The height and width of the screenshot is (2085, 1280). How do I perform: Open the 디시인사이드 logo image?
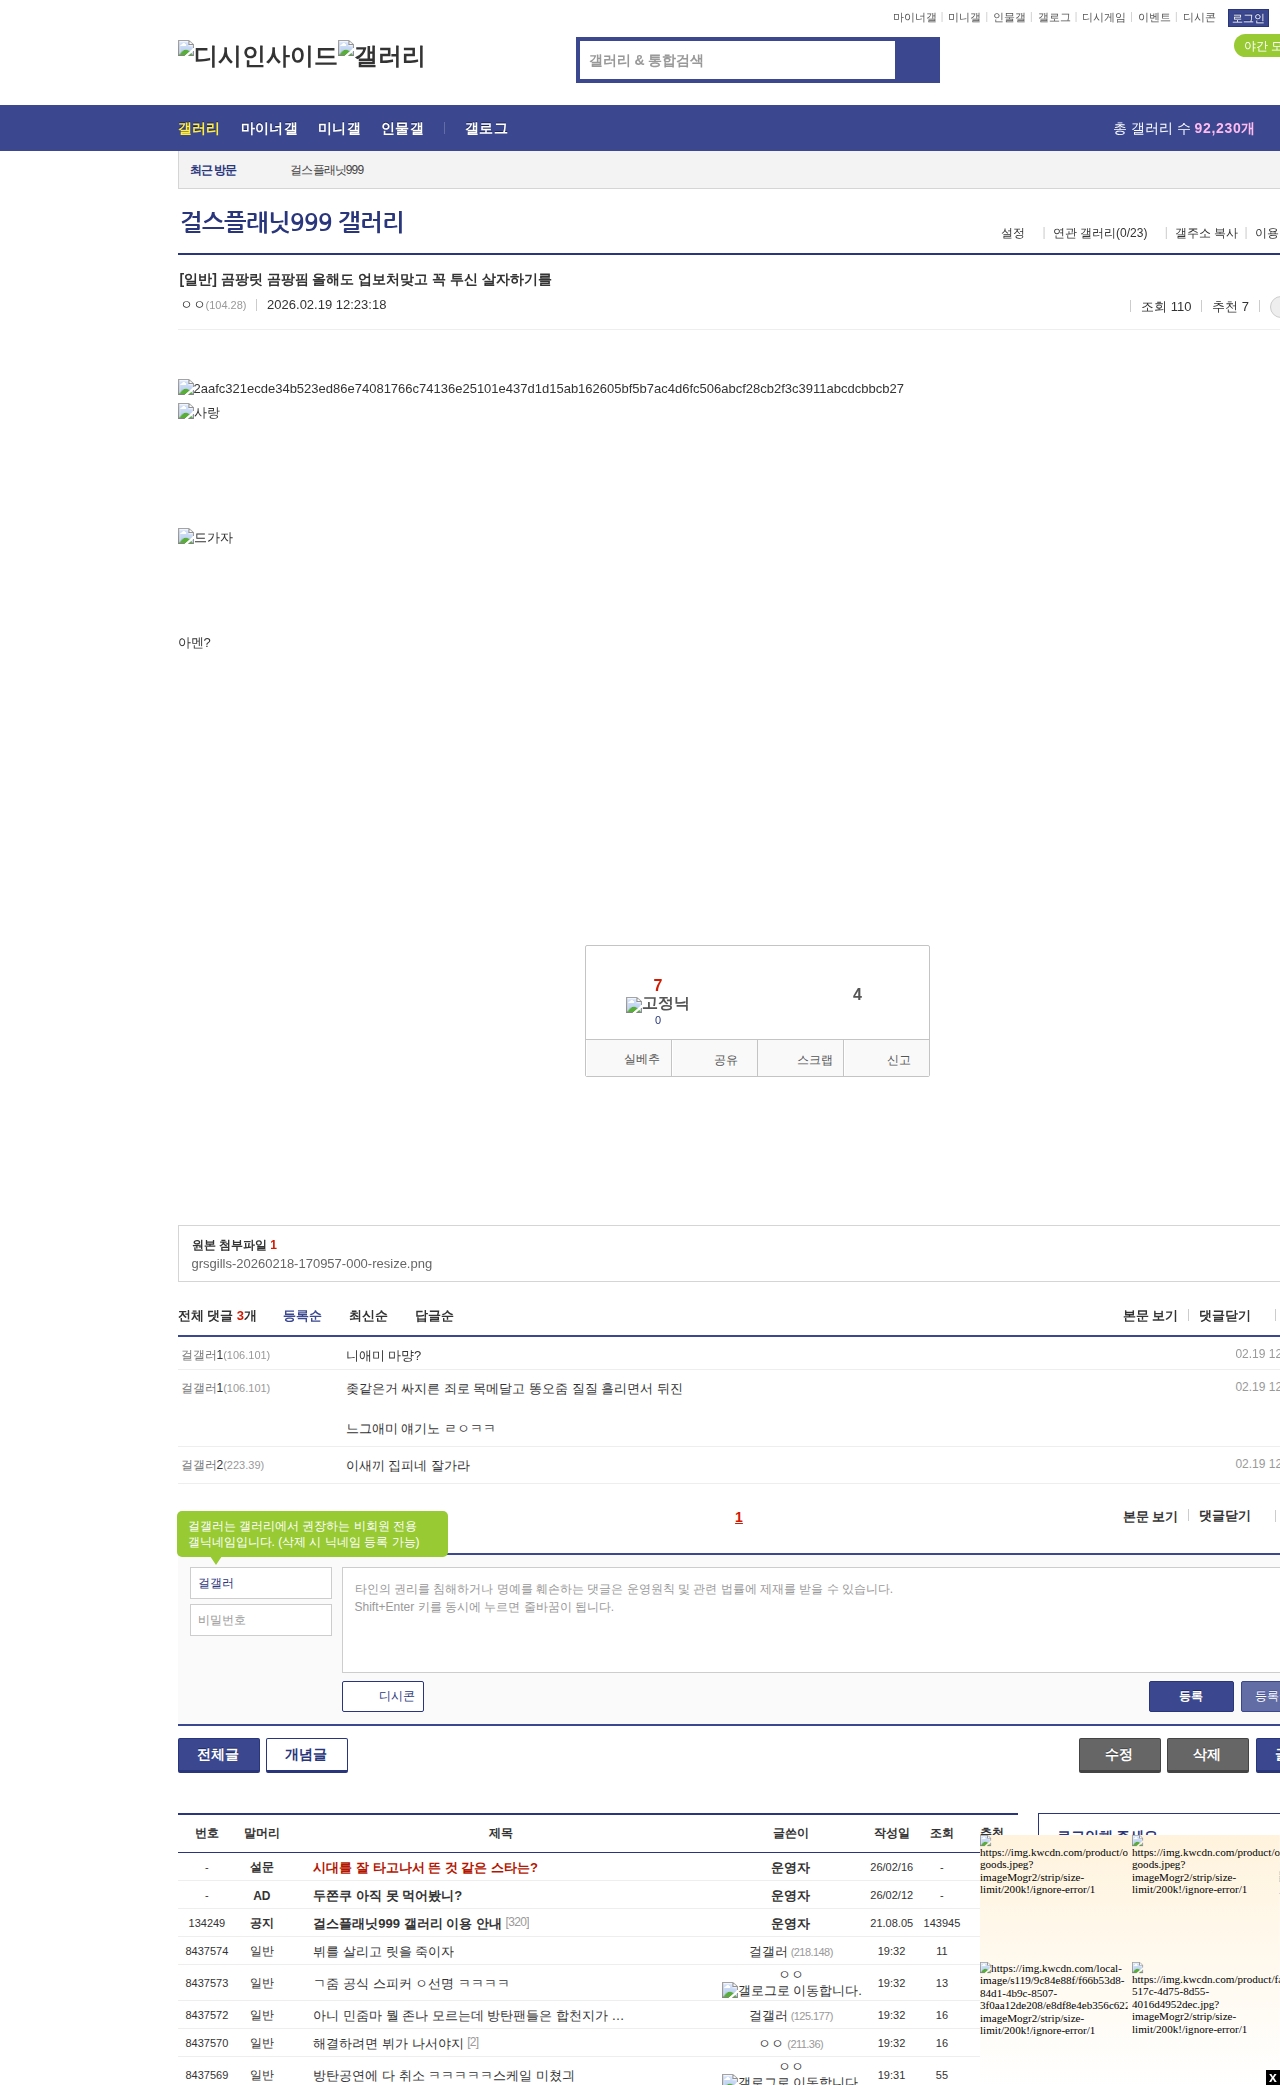click(258, 55)
